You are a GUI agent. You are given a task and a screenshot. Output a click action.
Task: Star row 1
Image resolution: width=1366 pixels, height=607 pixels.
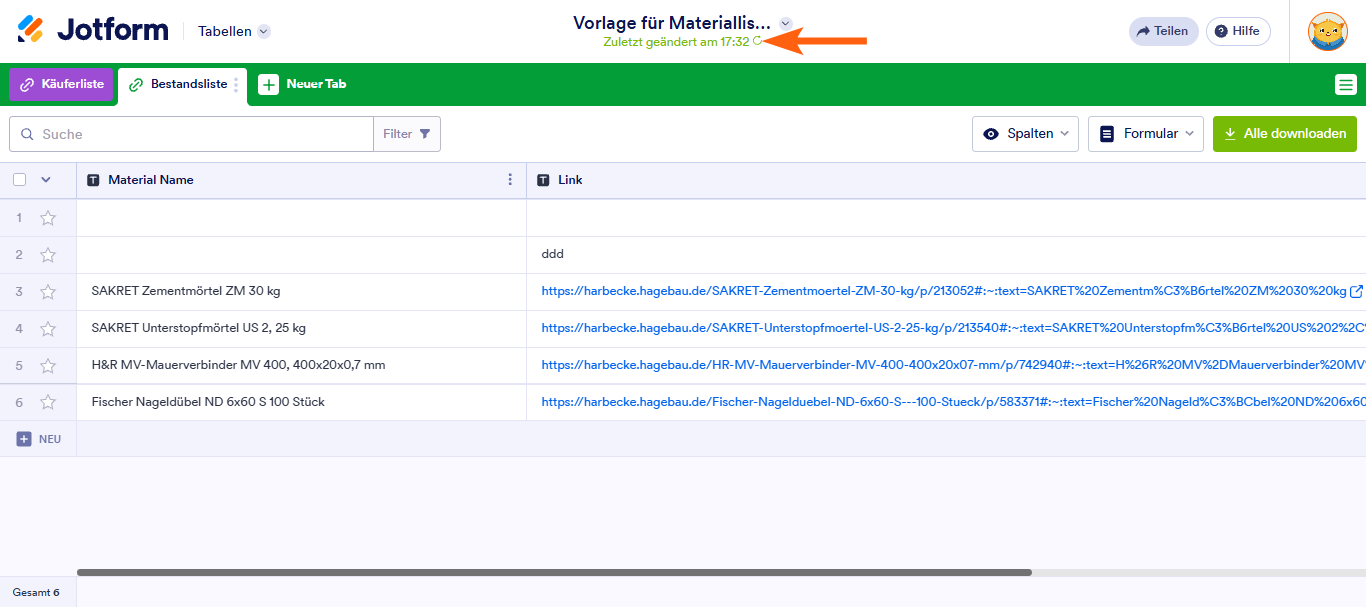tap(48, 218)
